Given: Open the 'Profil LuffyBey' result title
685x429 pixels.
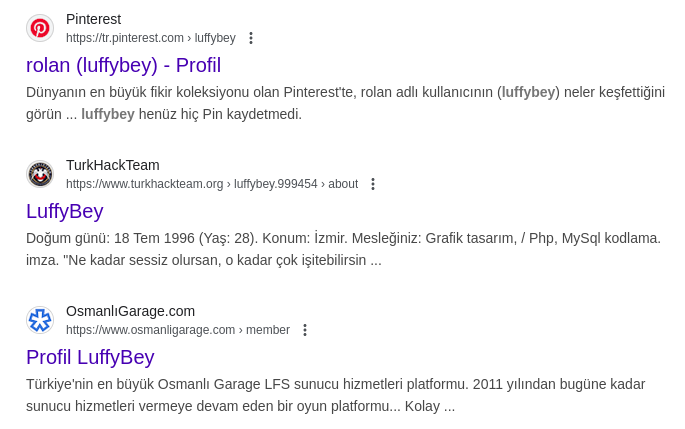Looking at the screenshot, I should coord(90,357).
